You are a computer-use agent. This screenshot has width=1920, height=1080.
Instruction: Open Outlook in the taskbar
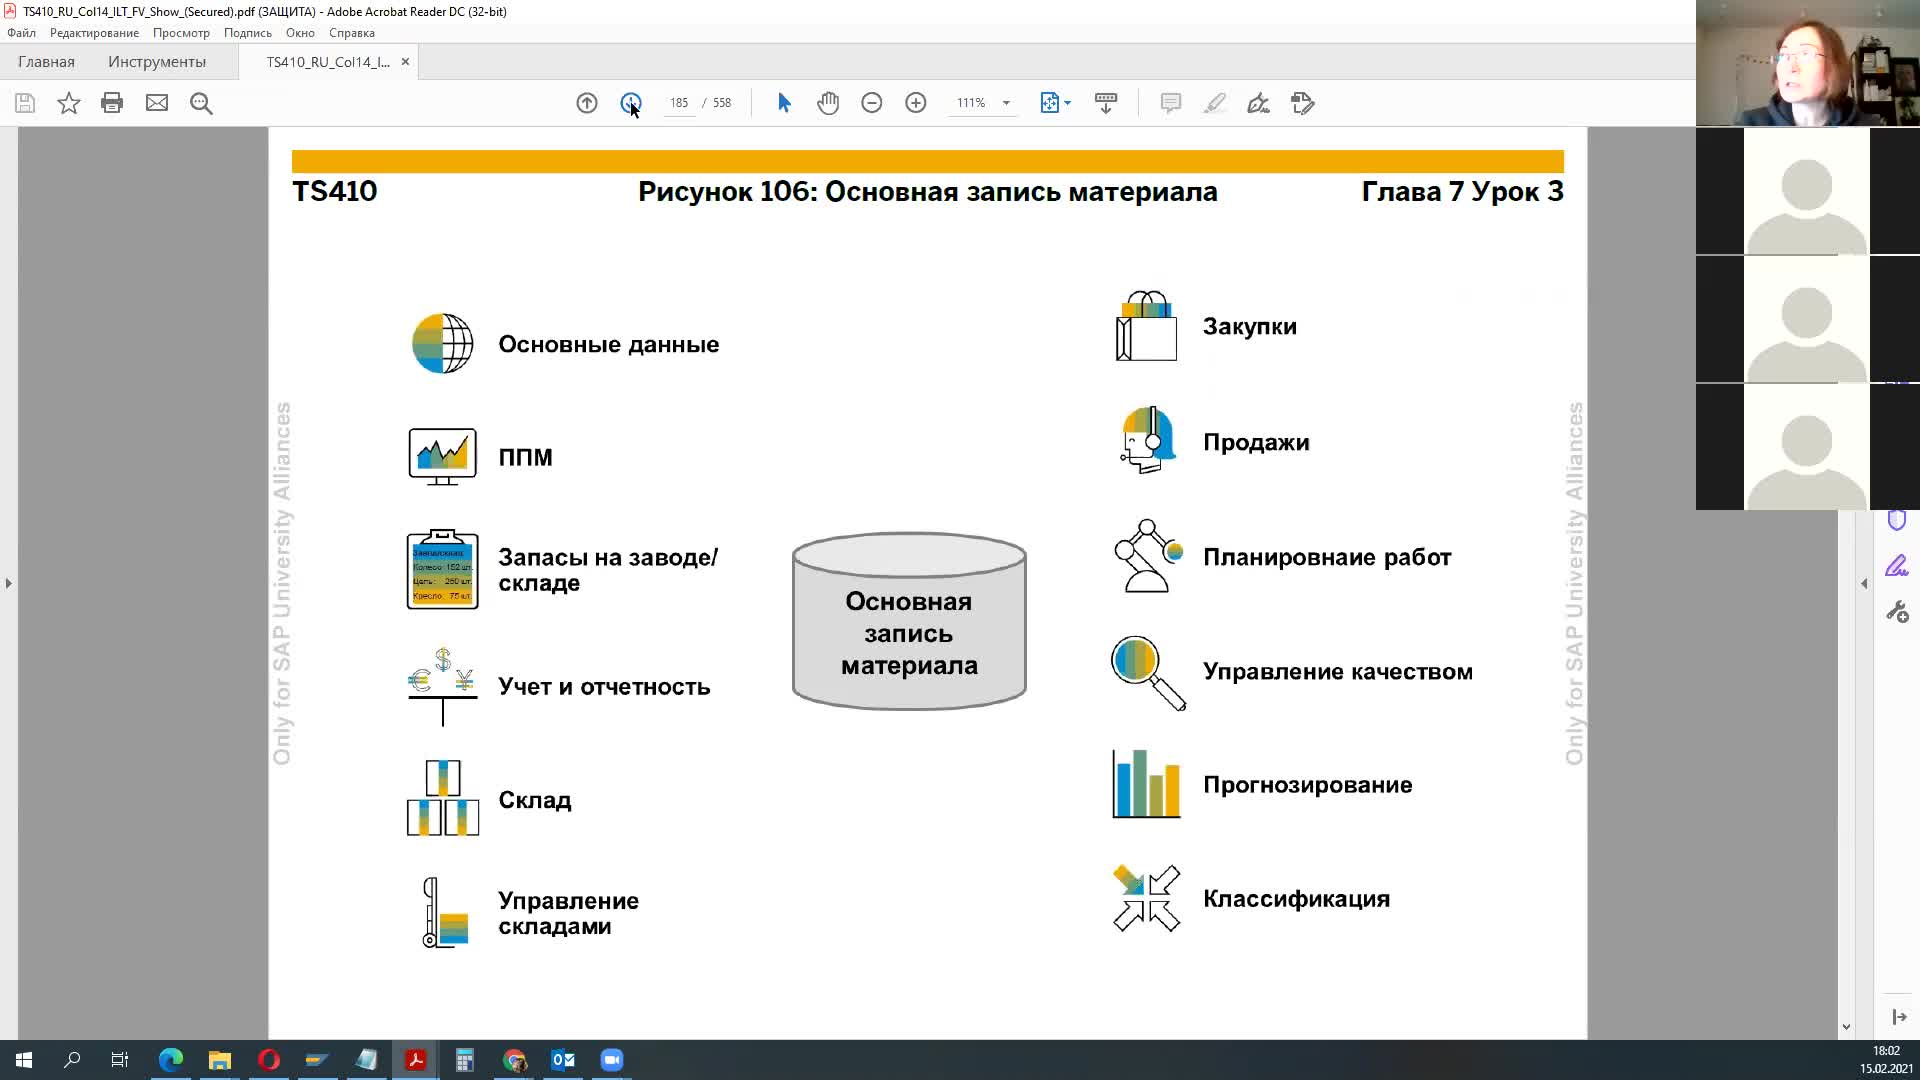coord(563,1060)
